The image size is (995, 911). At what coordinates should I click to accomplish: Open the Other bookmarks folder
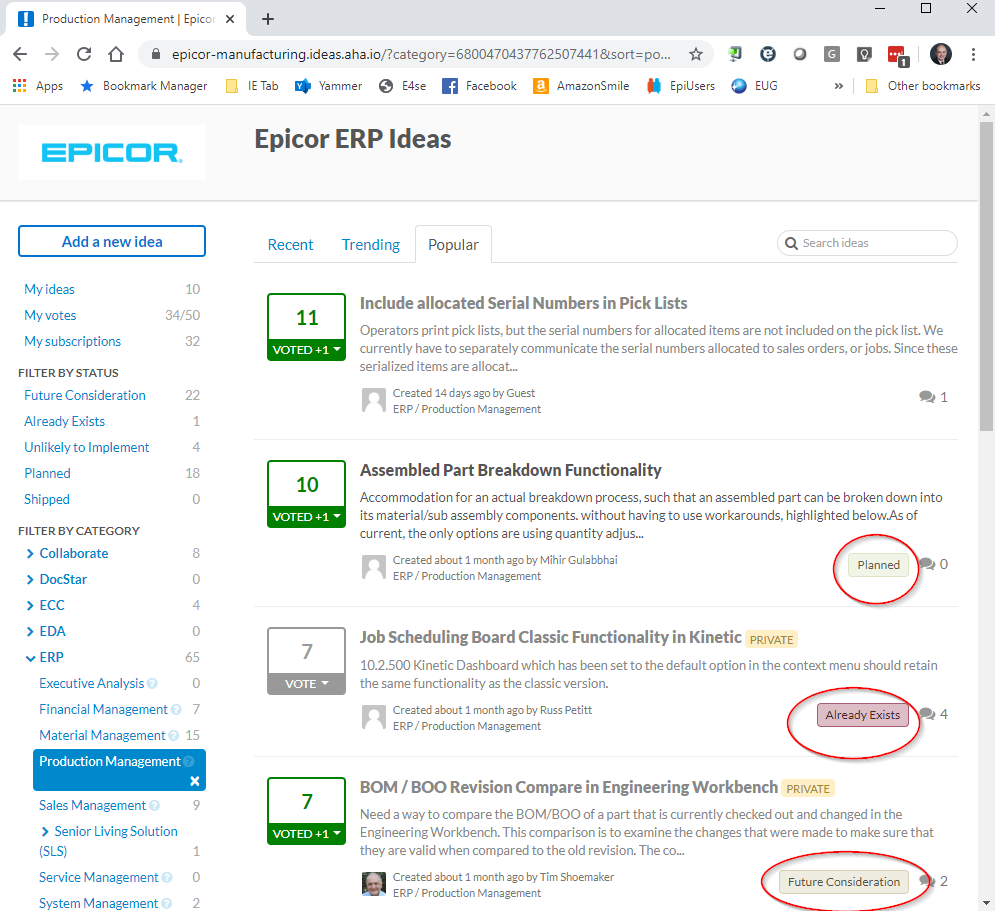click(x=923, y=86)
